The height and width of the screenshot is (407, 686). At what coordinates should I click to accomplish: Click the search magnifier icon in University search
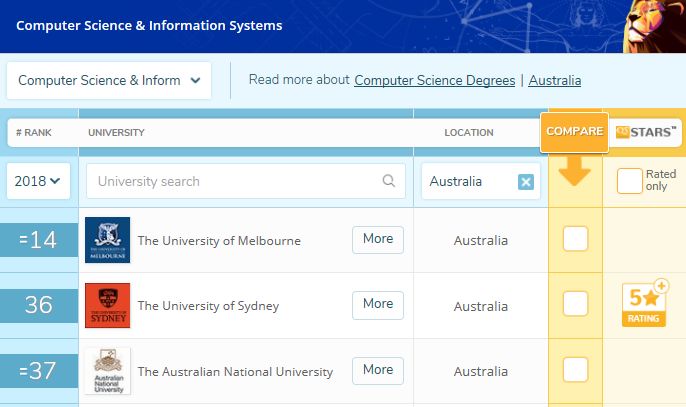coord(388,181)
